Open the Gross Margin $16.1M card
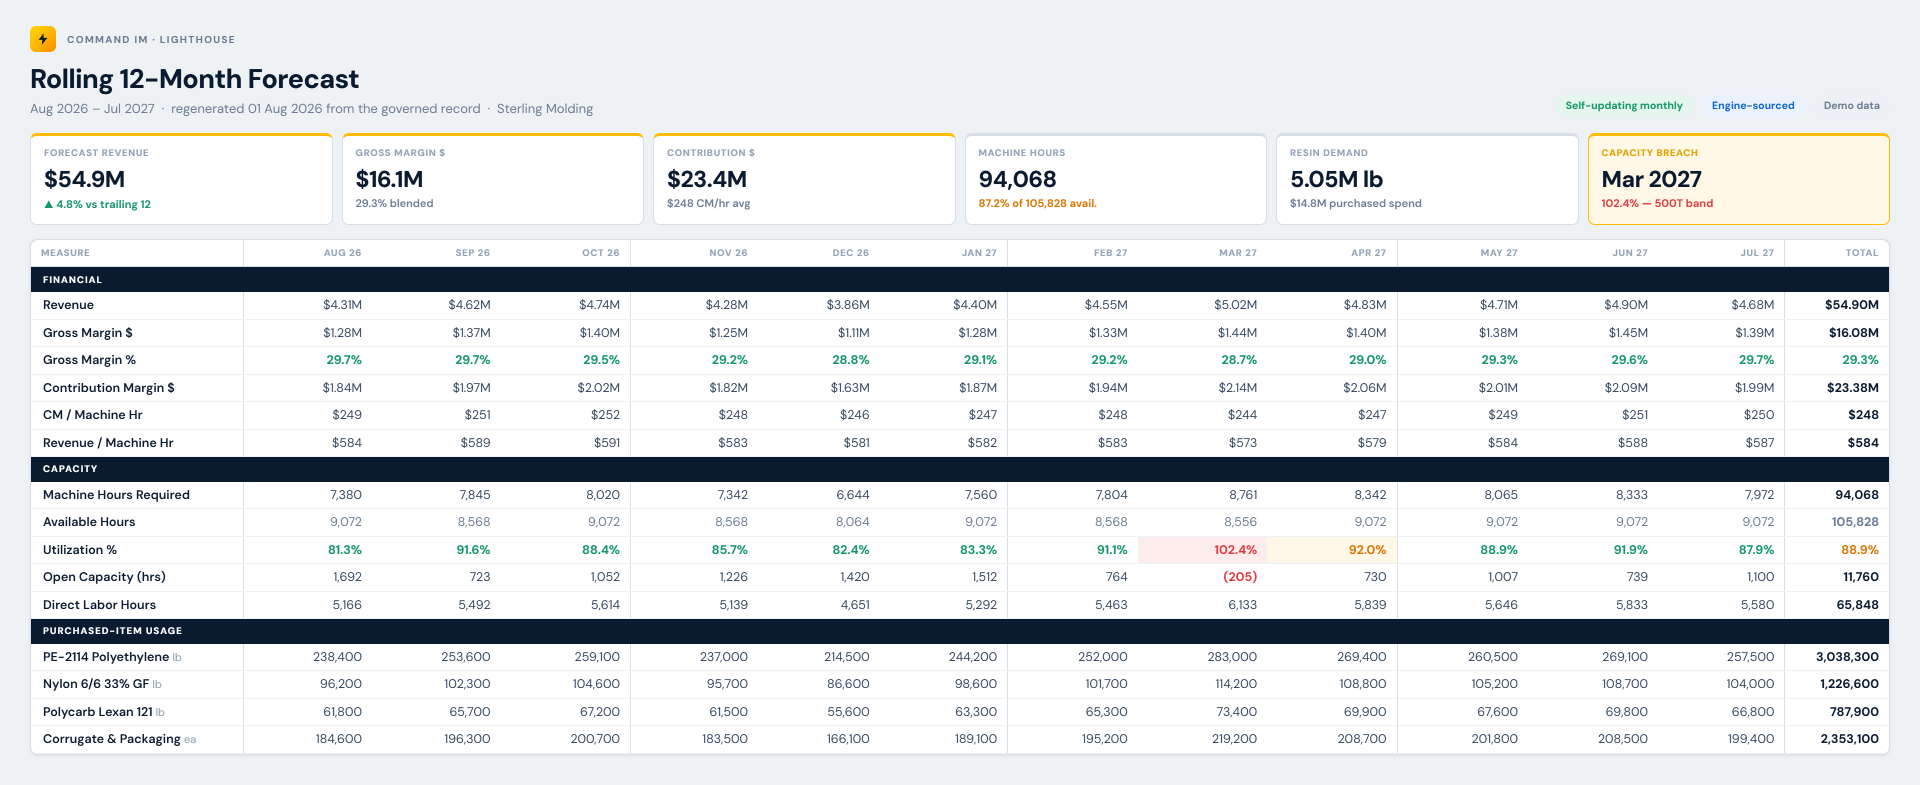 coord(493,179)
